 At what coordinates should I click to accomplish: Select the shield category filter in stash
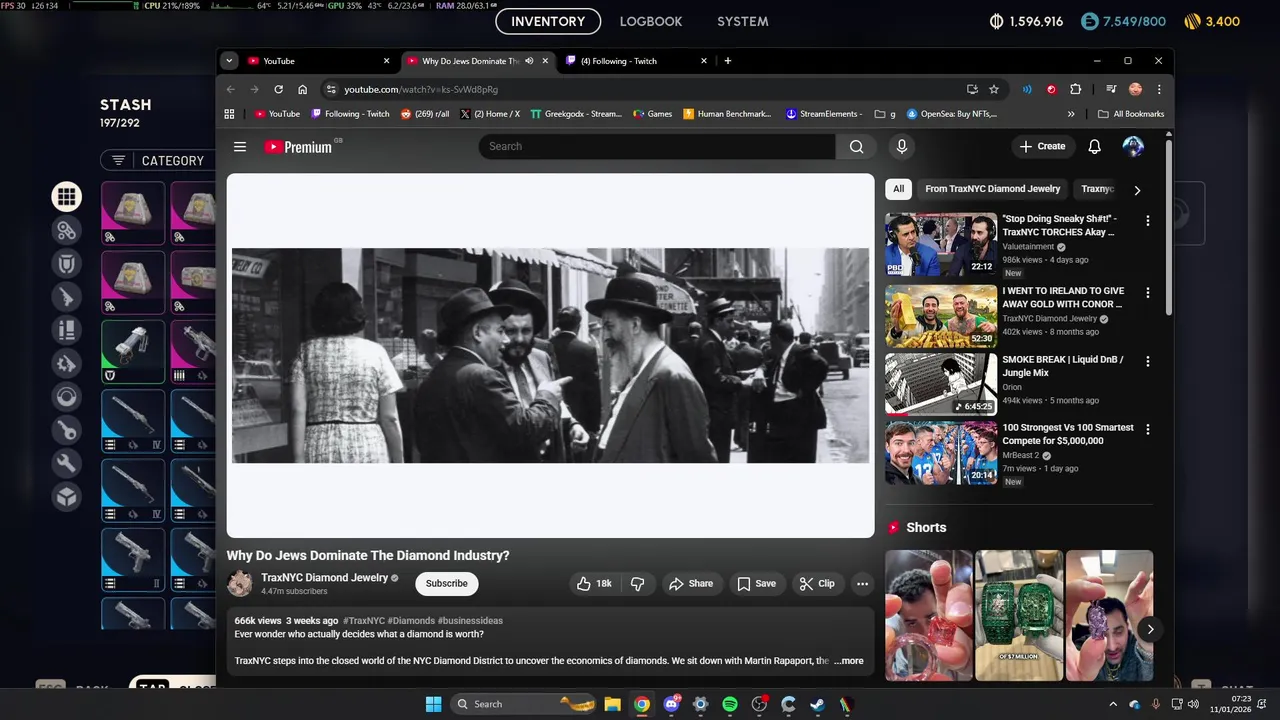pyautogui.click(x=66, y=264)
